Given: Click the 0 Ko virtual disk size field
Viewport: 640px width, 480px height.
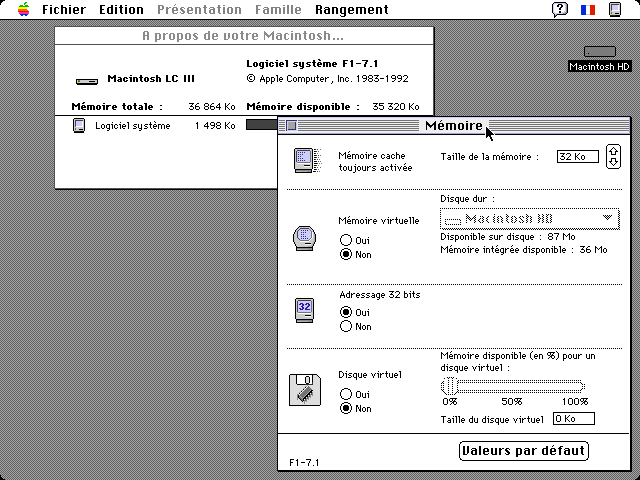Looking at the screenshot, I should click(573, 419).
